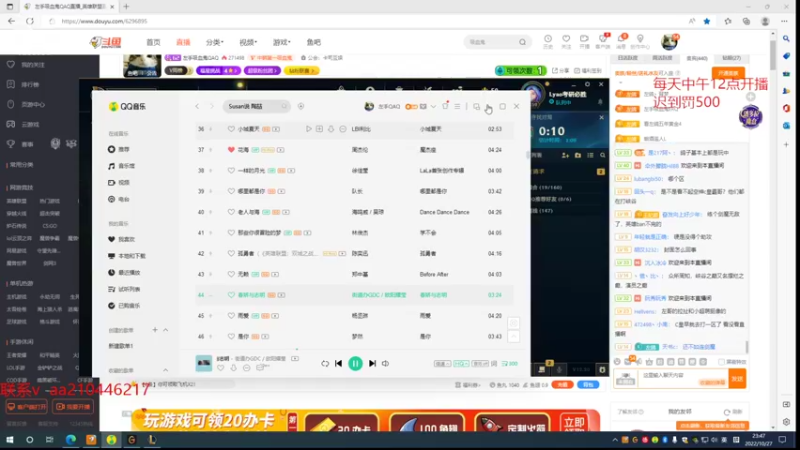Switch QQ Music to mini mode
Viewport: 800px width, 450px height.
click(x=476, y=106)
